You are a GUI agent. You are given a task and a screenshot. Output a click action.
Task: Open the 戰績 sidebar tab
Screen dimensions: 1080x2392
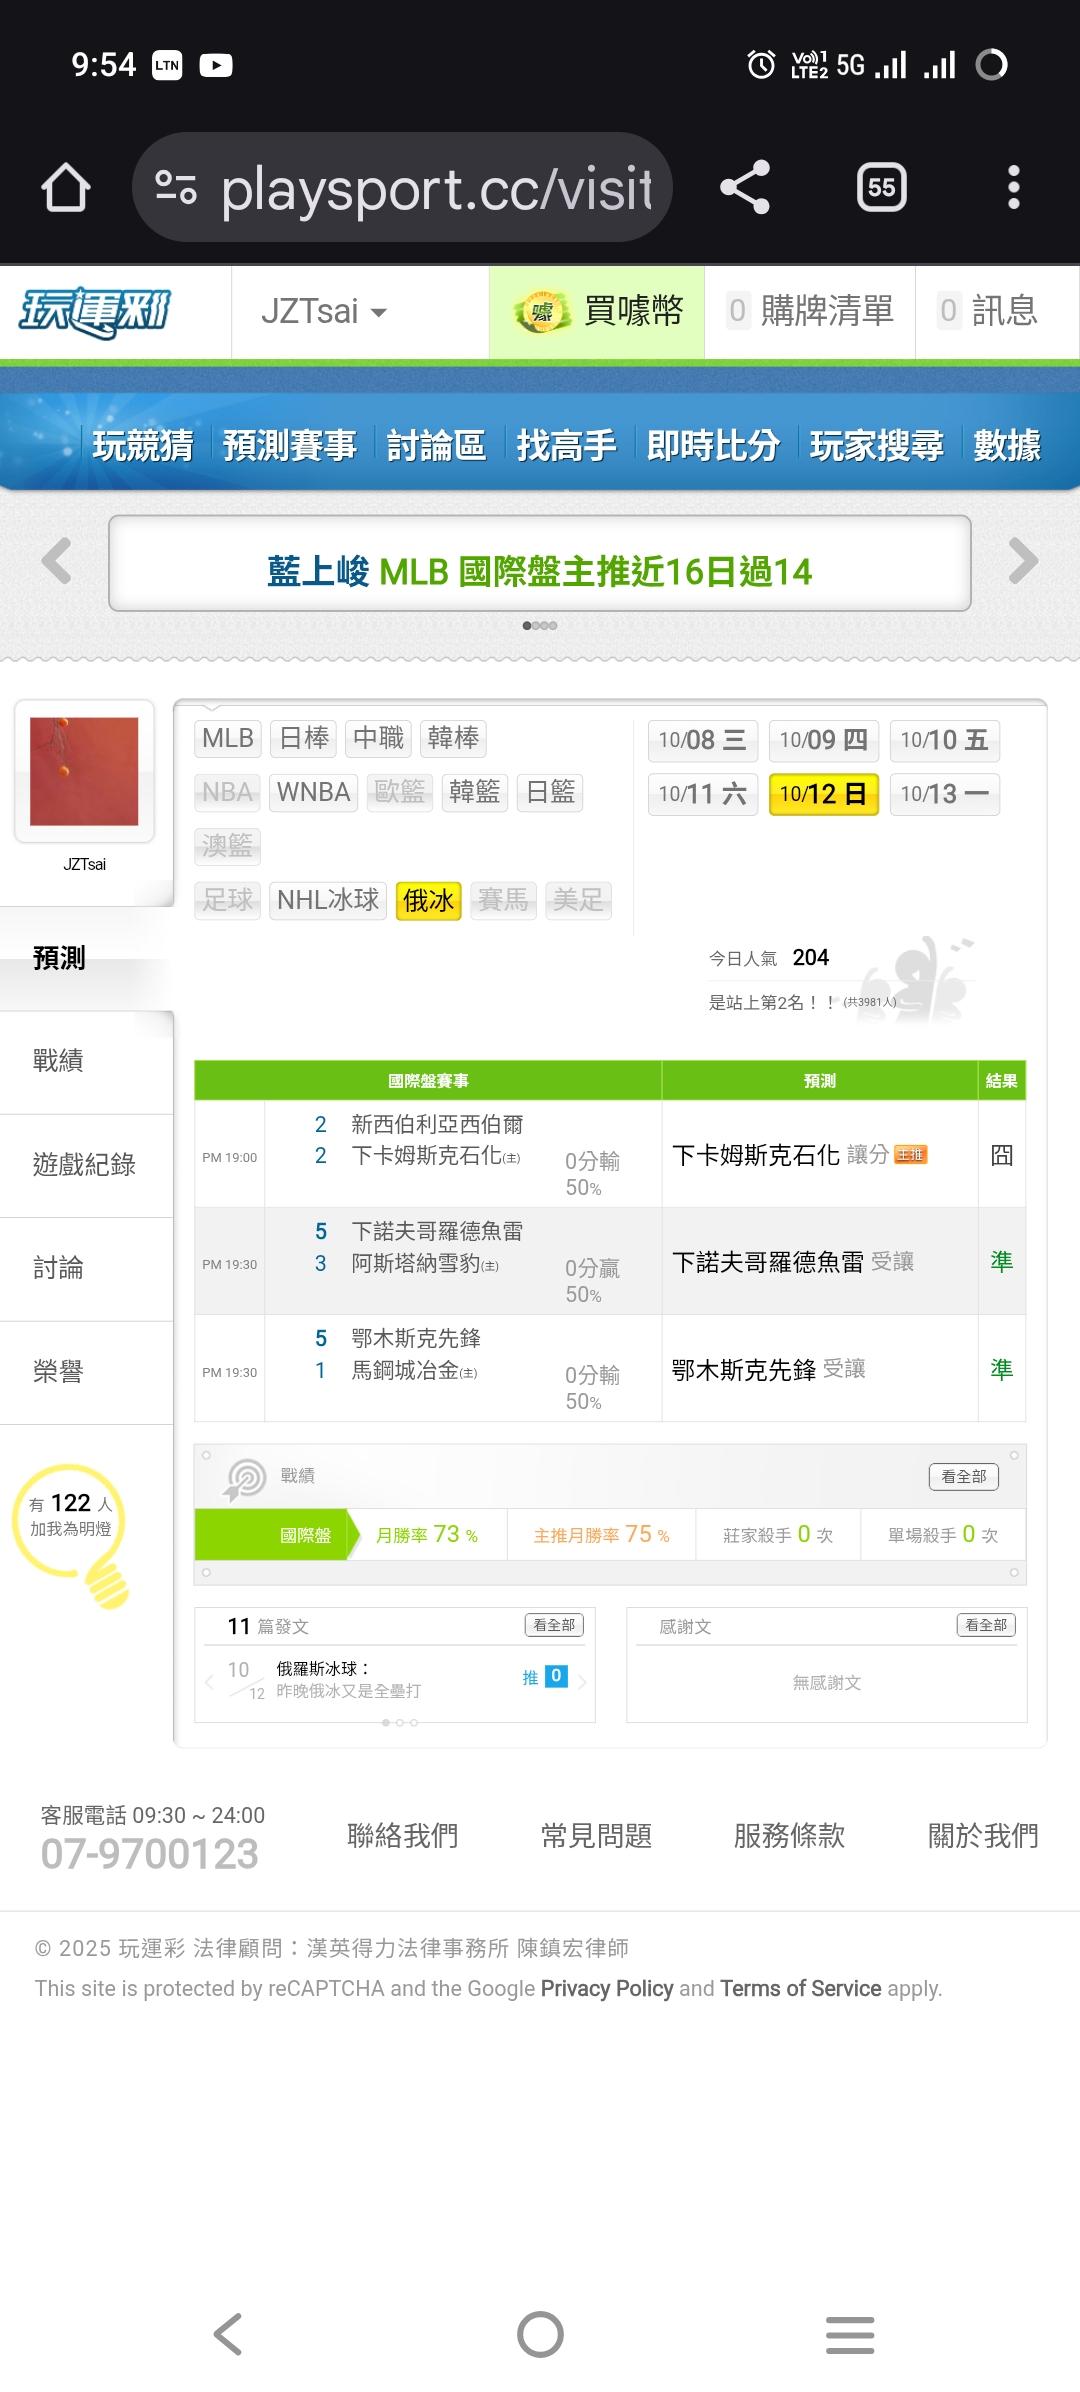58,1061
